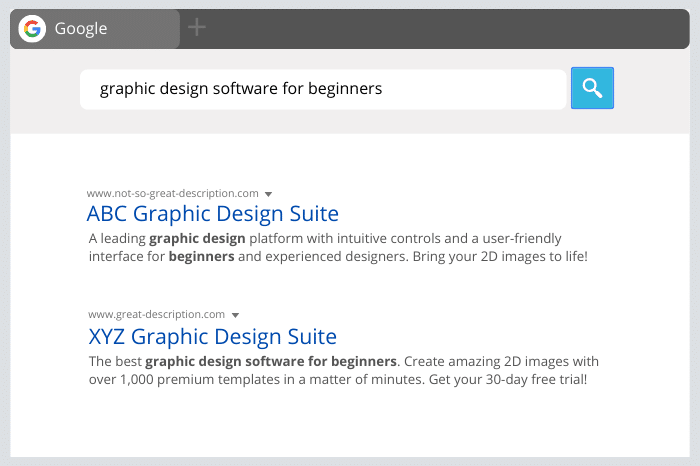
Task: Focus the search field containing graphic design query
Action: click(323, 89)
